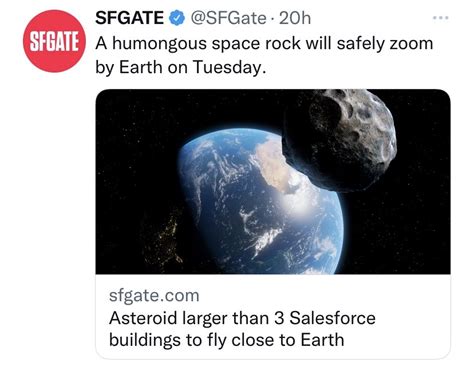
Task: Click the sfgate.com domain label in card
Action: pos(154,296)
